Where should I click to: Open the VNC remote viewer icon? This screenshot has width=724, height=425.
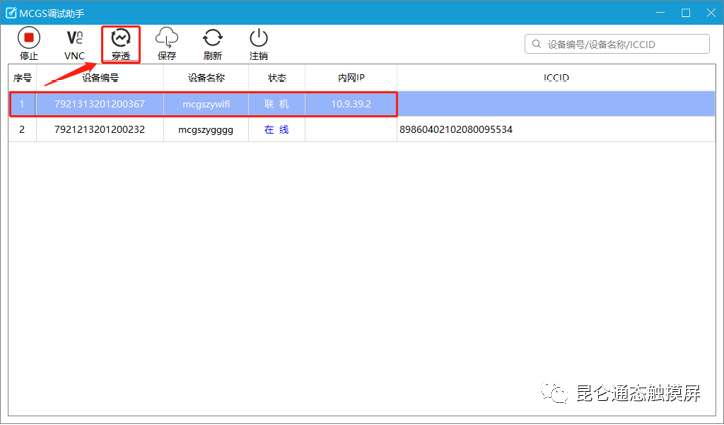pos(74,38)
